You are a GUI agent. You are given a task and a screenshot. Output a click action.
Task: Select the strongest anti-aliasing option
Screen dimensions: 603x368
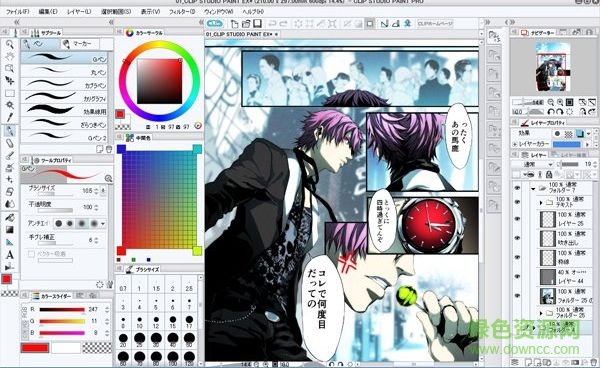94,223
